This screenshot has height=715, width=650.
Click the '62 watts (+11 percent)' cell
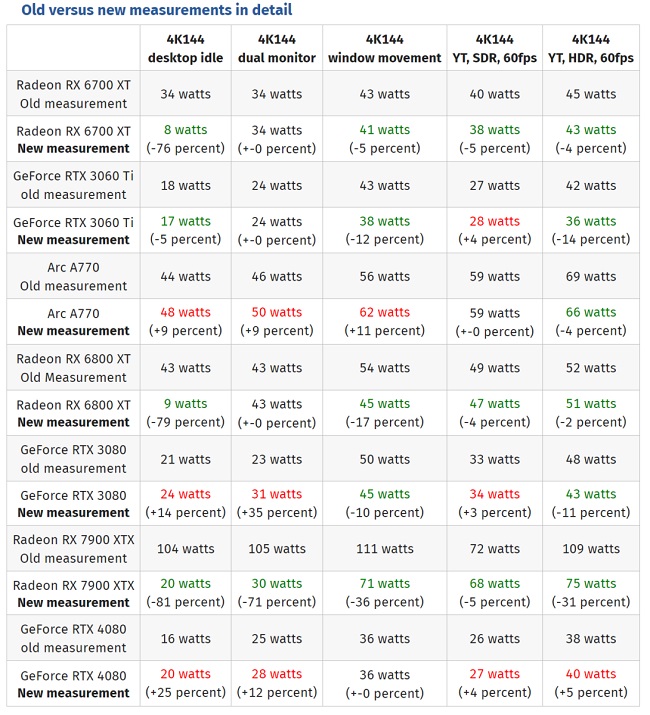384,322
